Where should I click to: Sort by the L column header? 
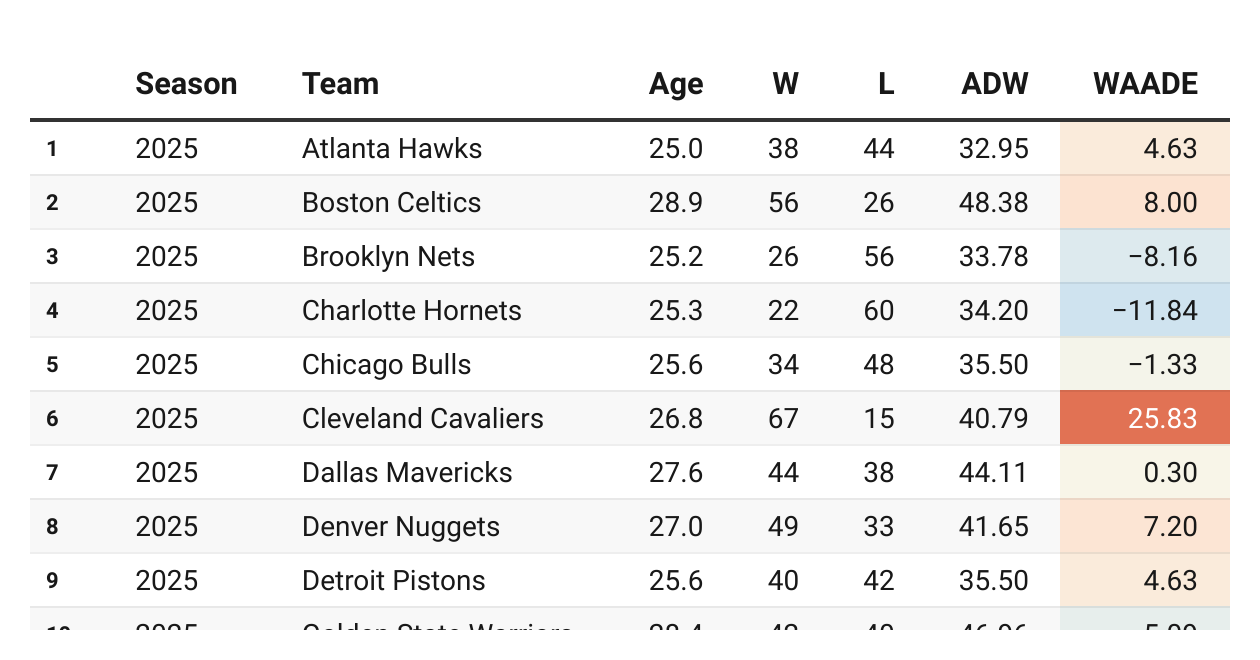coord(886,84)
